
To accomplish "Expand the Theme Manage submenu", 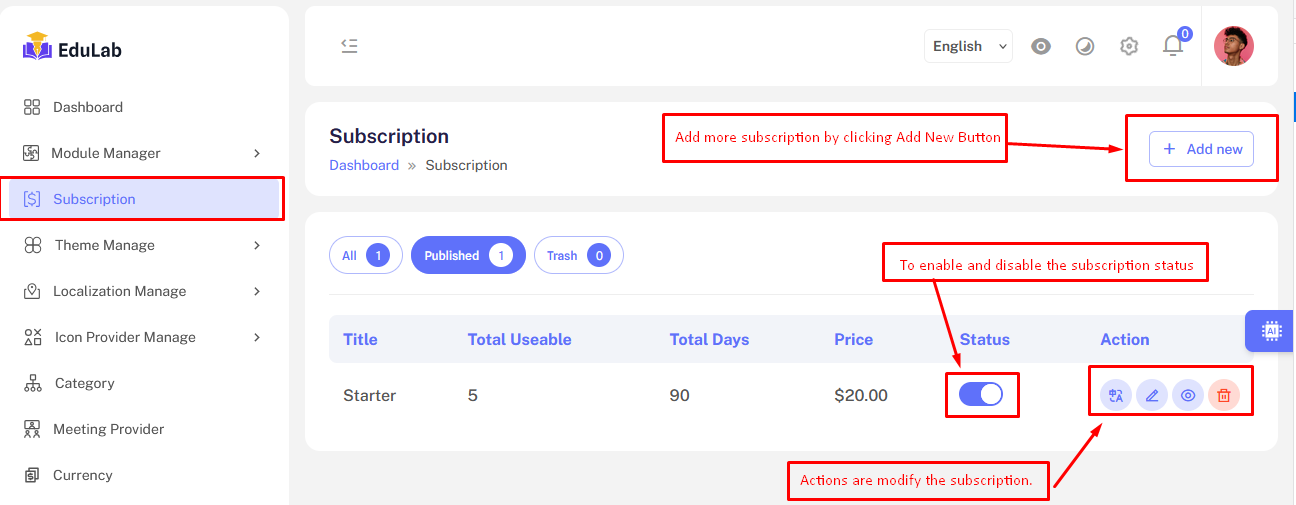I will click(142, 245).
